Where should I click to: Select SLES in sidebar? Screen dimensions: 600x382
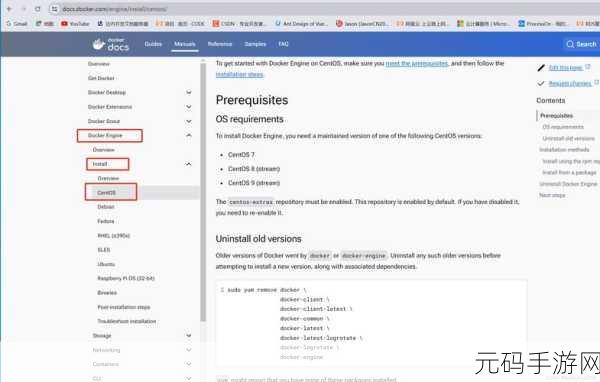(x=104, y=250)
